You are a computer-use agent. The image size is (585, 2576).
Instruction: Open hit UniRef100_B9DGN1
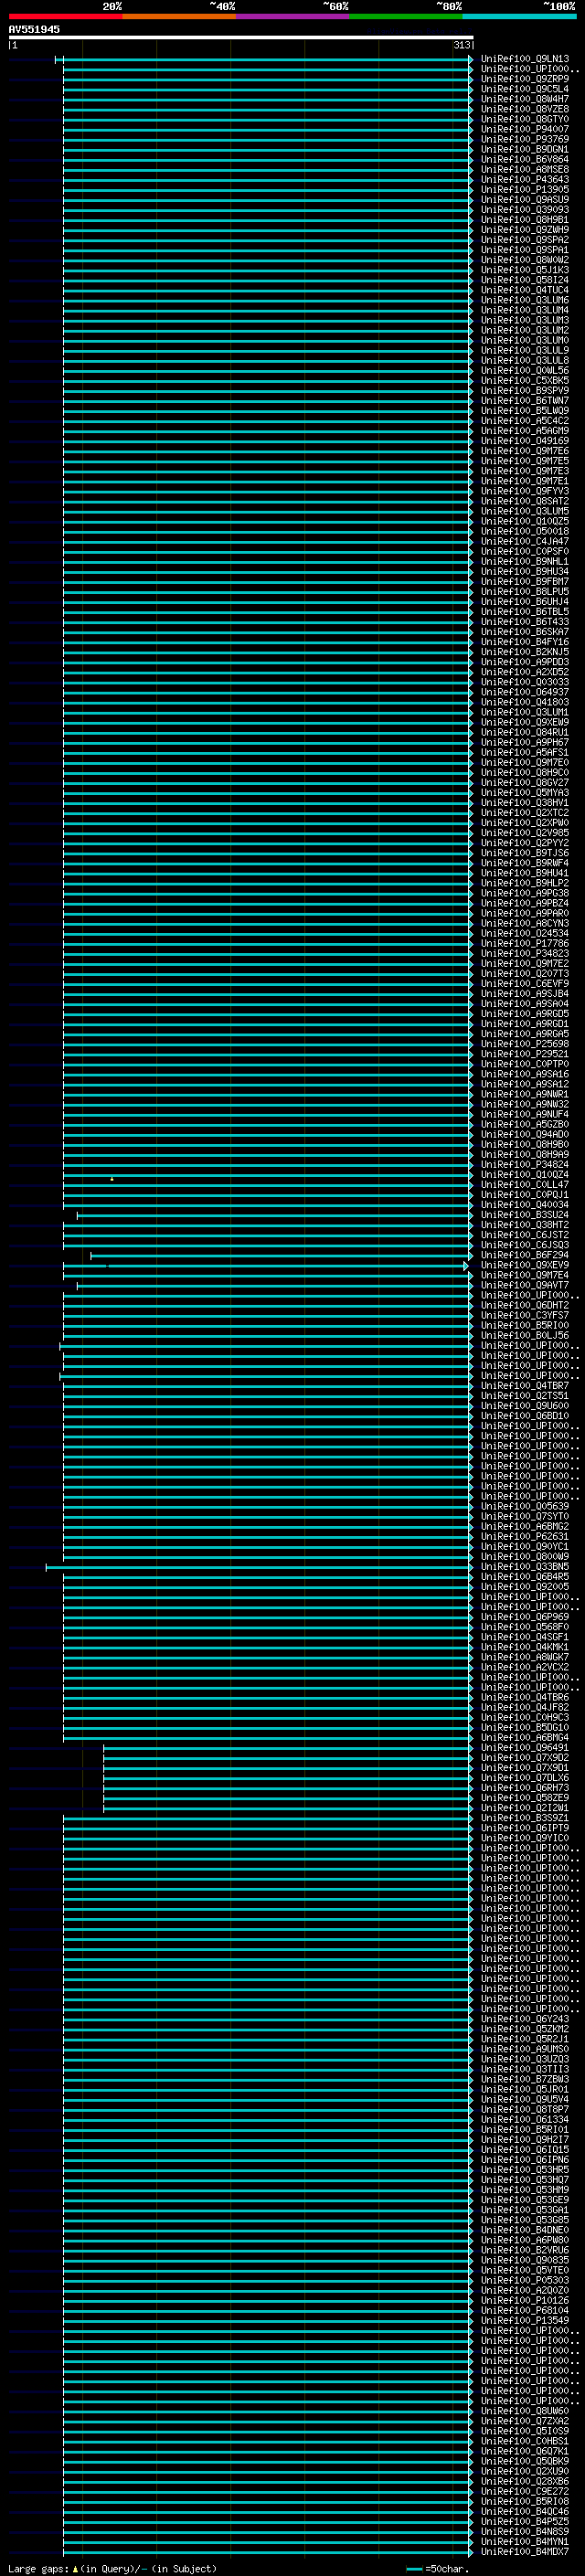(525, 149)
